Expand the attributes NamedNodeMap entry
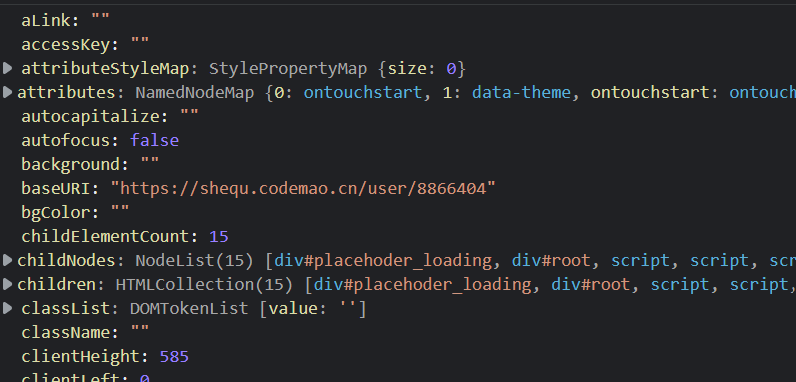 (x=7, y=92)
